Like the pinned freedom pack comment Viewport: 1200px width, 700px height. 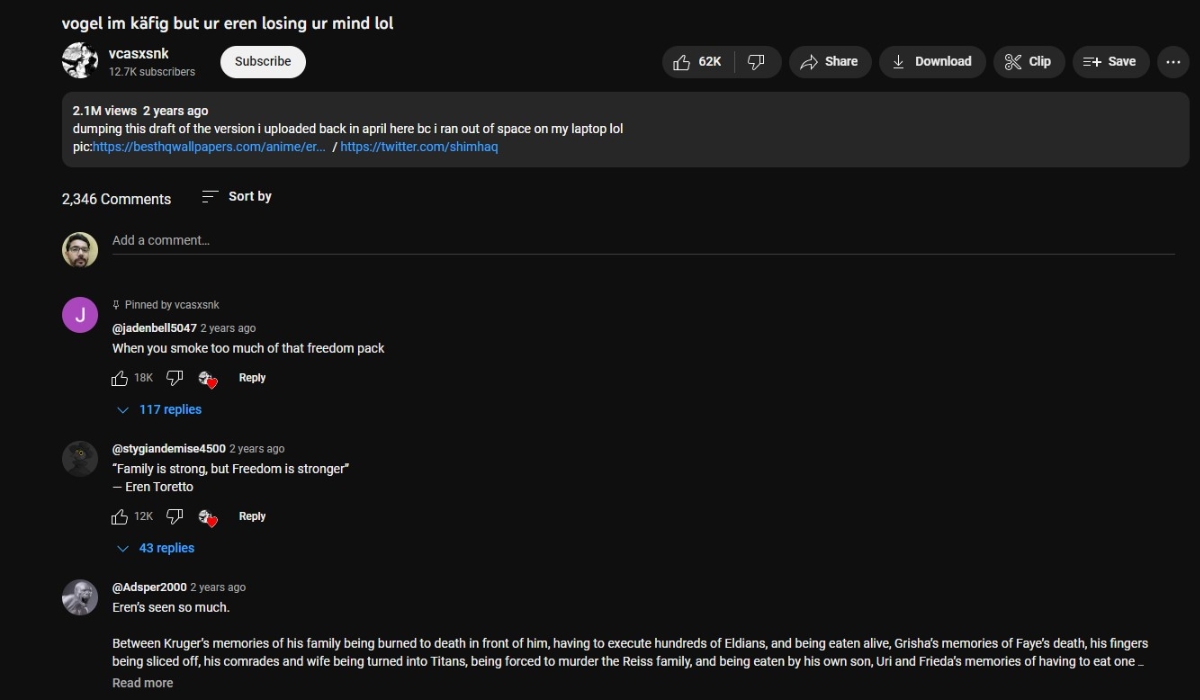tap(119, 378)
